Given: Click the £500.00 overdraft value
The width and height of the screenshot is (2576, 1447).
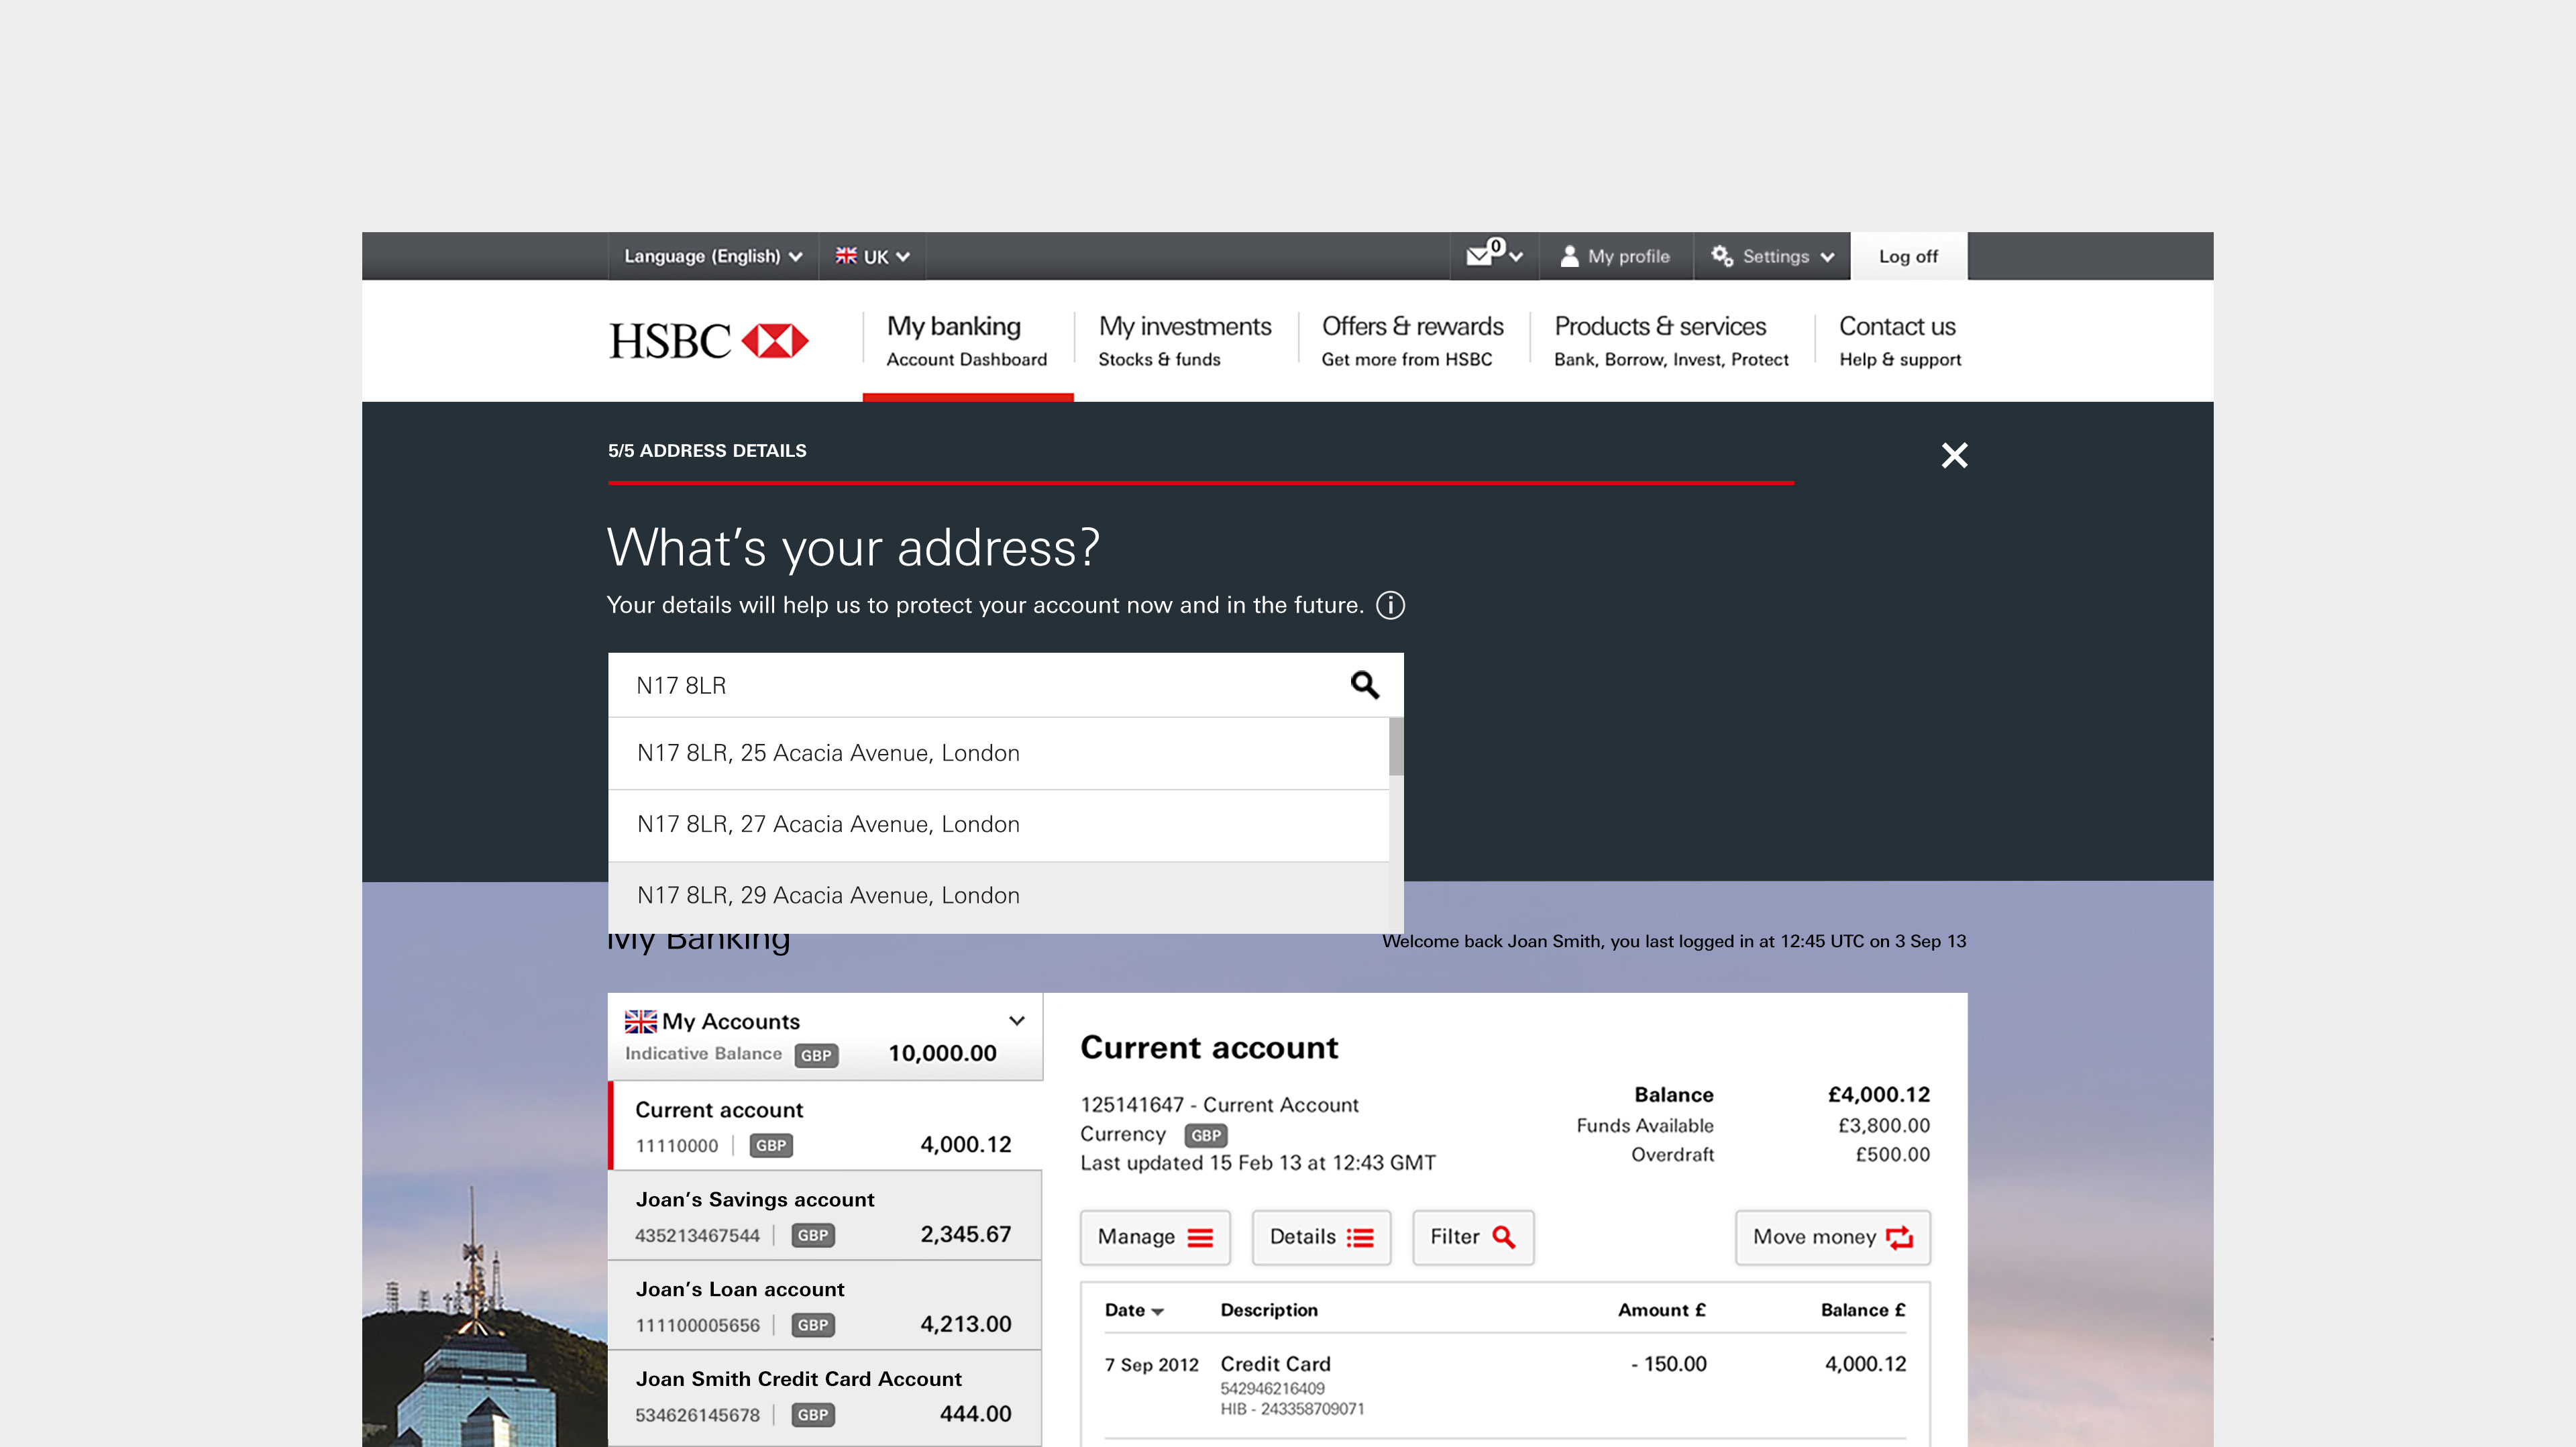Looking at the screenshot, I should pos(1892,1155).
